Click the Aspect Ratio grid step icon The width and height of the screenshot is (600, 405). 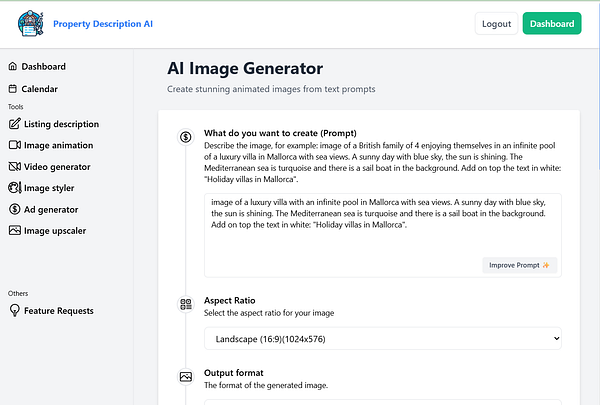pyautogui.click(x=186, y=304)
